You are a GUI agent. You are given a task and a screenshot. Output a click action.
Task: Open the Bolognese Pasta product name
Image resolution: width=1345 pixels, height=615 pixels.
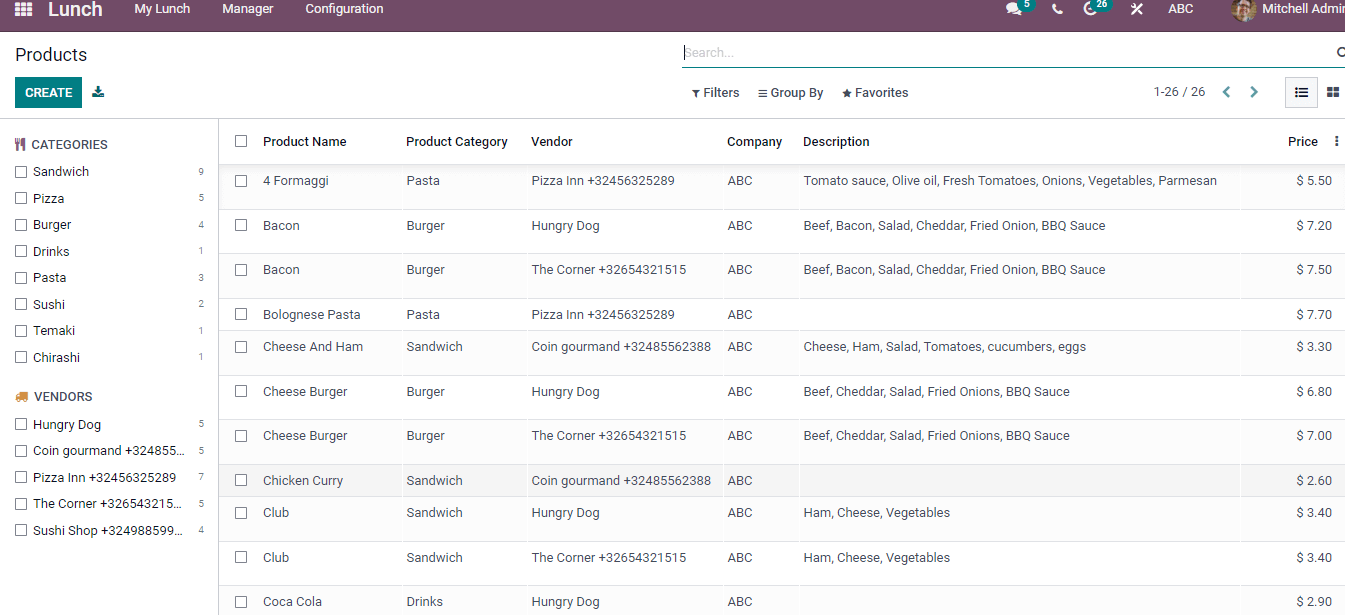(x=312, y=314)
